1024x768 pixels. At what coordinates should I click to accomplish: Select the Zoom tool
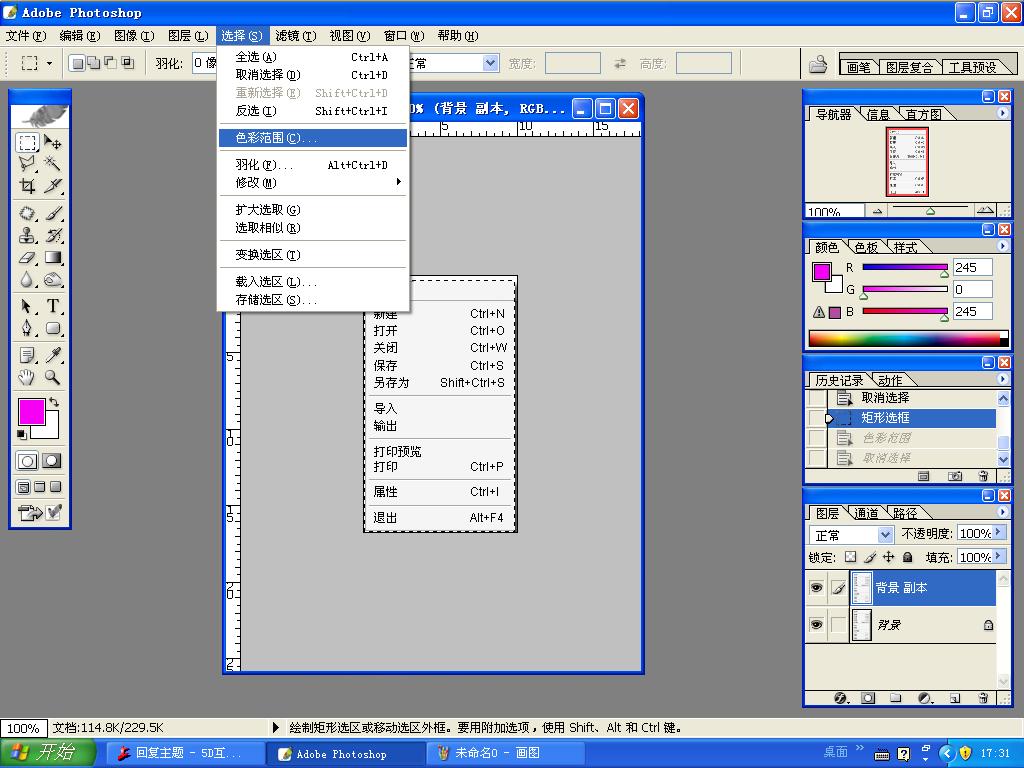click(53, 377)
